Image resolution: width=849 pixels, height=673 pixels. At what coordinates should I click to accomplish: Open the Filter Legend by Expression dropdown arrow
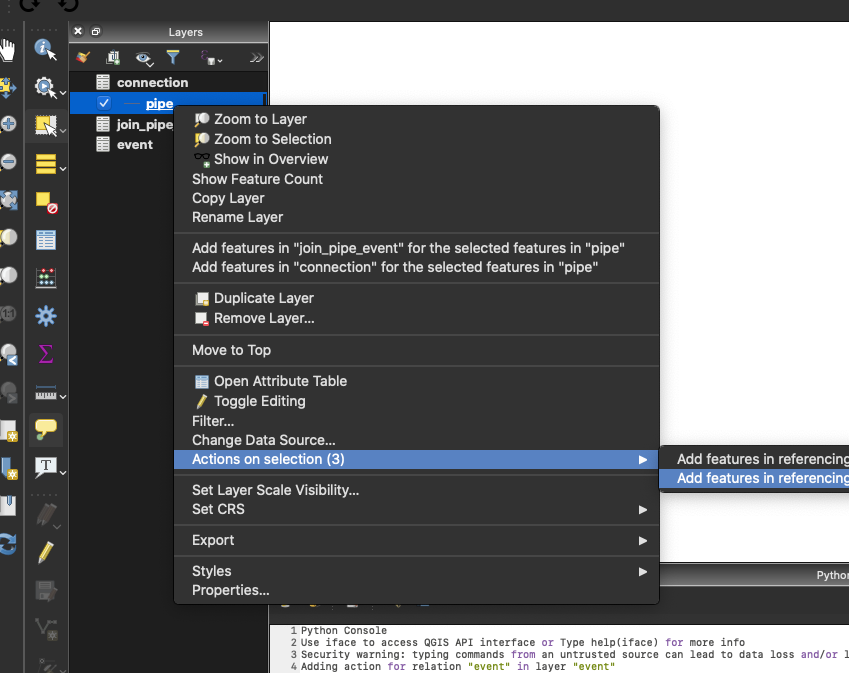coord(219,61)
